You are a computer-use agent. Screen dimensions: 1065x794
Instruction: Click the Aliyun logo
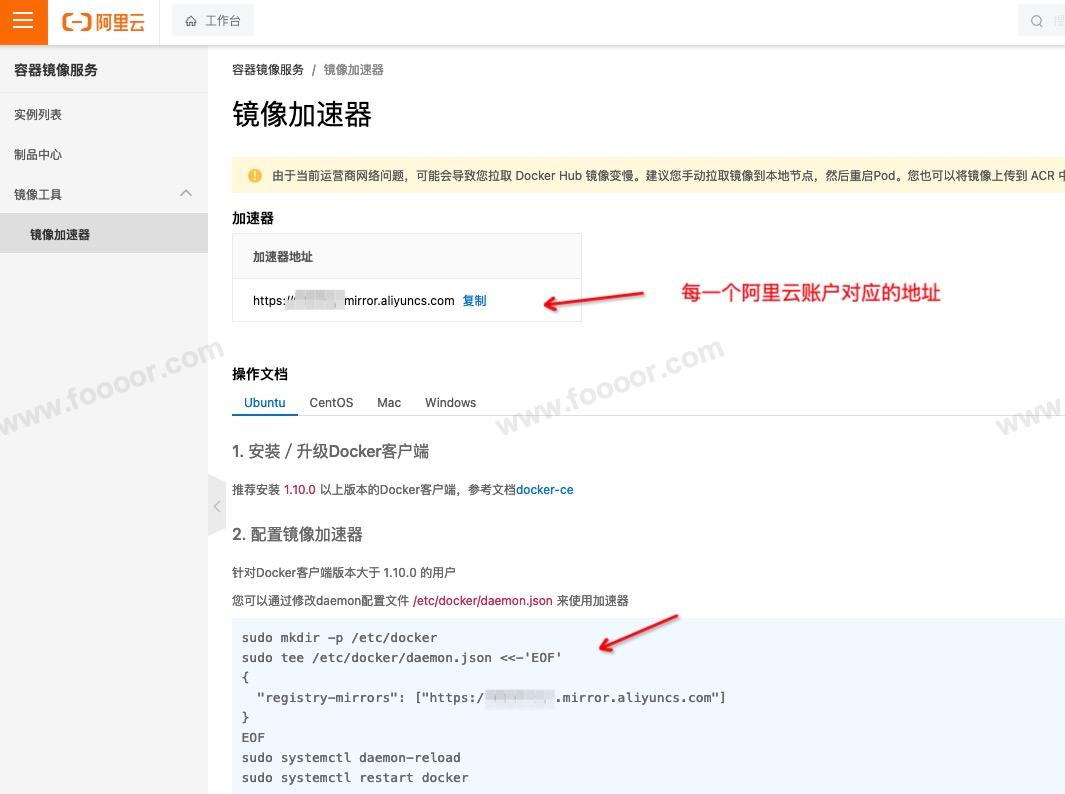click(x=104, y=22)
